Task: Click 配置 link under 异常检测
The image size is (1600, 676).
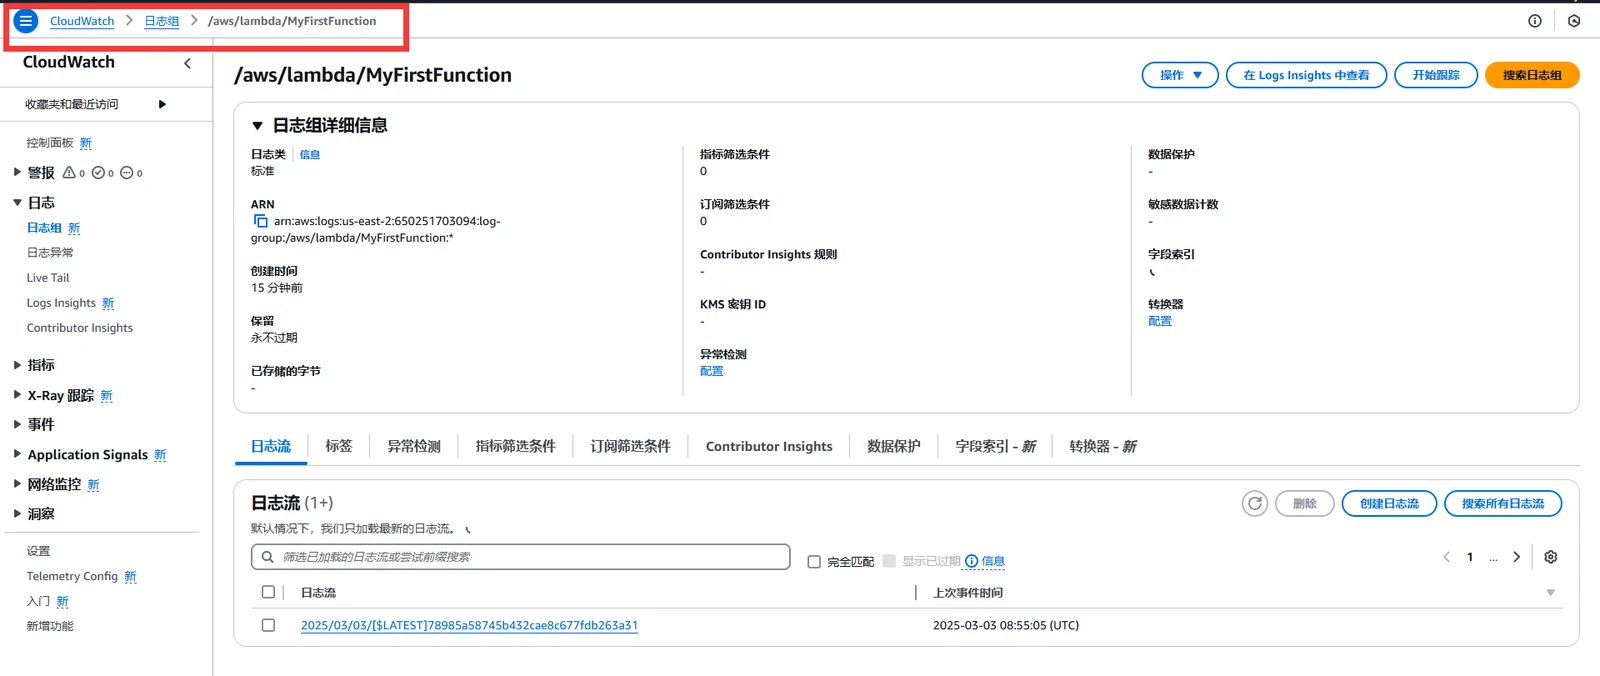Action: coord(711,371)
